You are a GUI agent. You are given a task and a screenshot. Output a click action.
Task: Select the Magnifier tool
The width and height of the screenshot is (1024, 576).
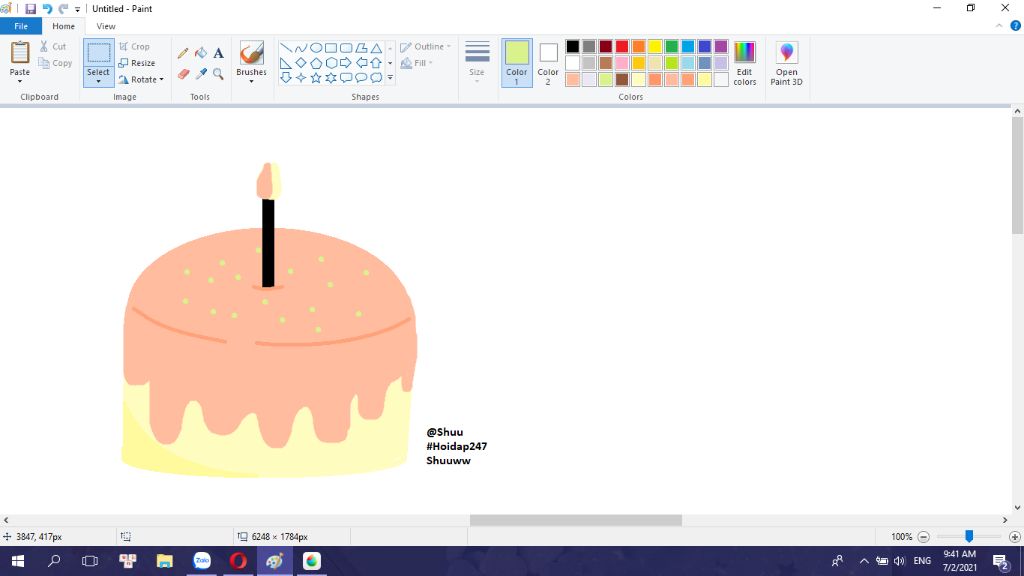[219, 74]
